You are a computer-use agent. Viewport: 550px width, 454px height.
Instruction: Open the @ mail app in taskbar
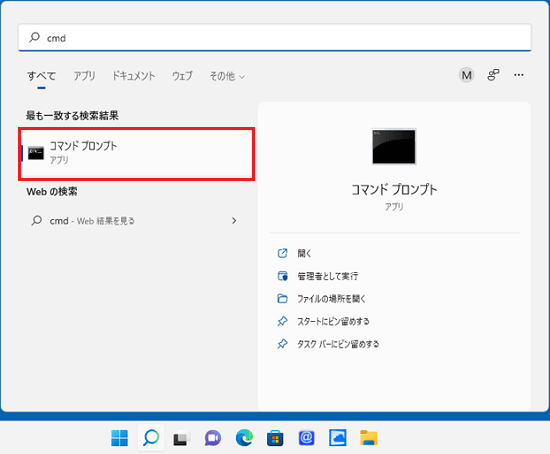[306, 438]
